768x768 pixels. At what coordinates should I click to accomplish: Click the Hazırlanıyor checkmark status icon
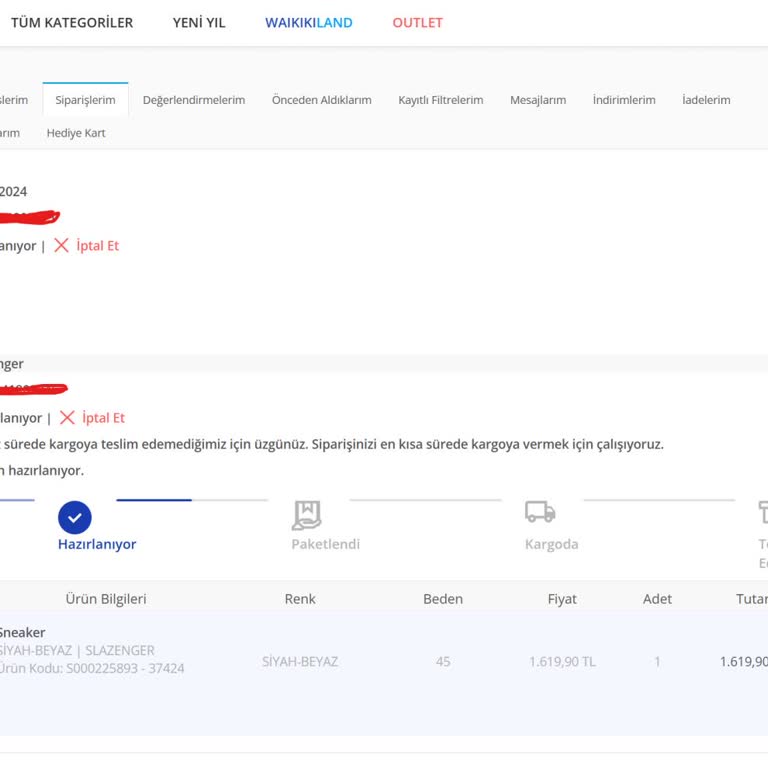point(75,517)
